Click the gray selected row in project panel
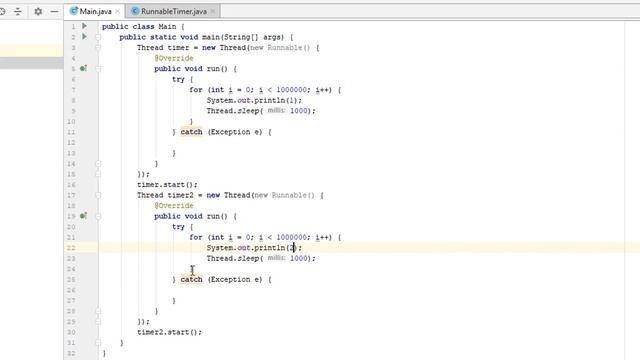Viewport: 640px width, 360px height. [x=31, y=62]
